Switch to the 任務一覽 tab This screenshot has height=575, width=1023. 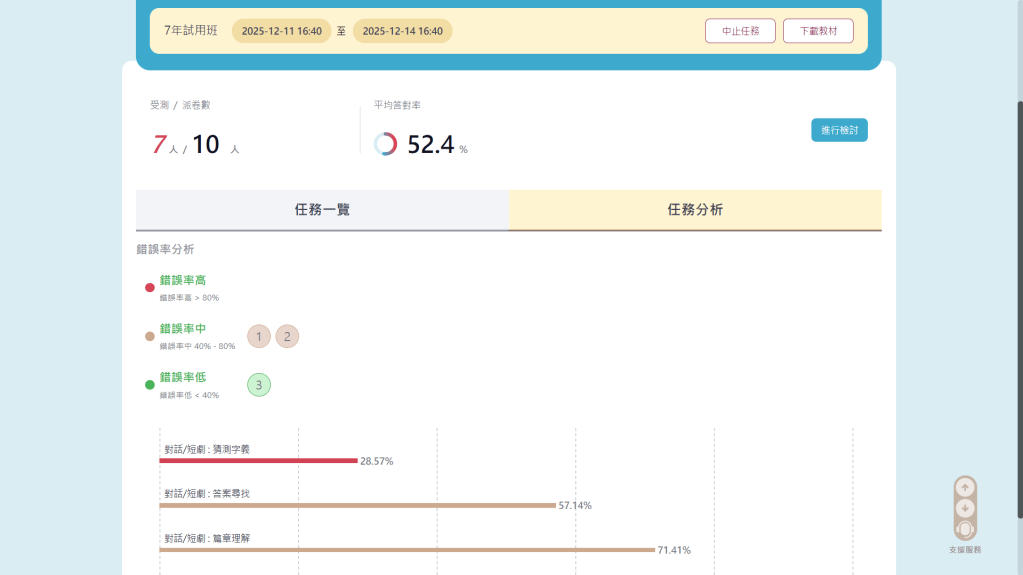tap(322, 210)
